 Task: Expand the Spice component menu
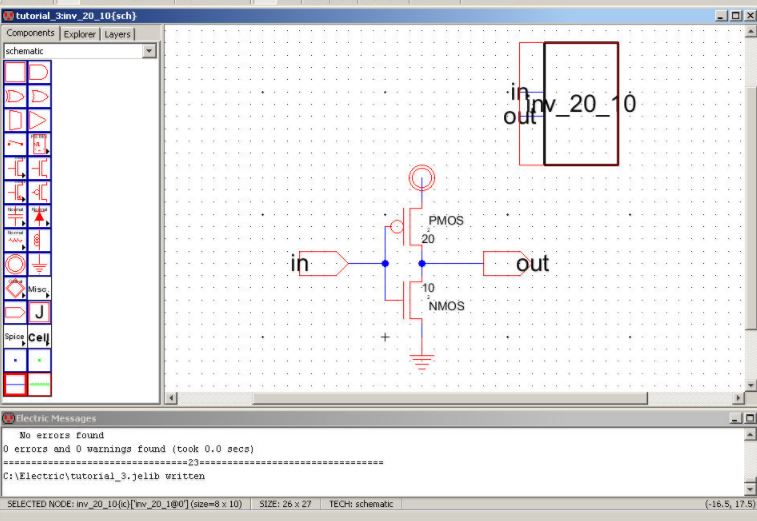[16, 337]
